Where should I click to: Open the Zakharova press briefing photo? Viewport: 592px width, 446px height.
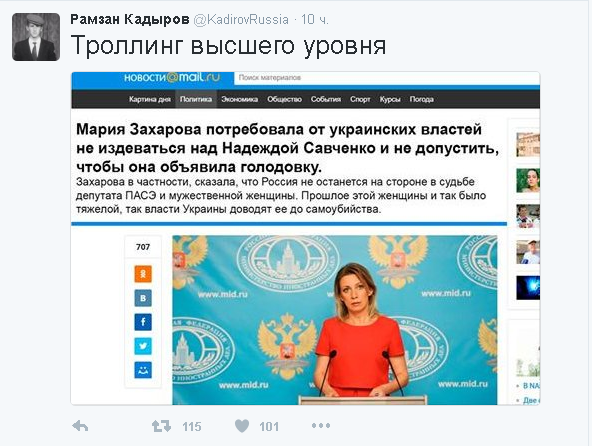coord(335,320)
